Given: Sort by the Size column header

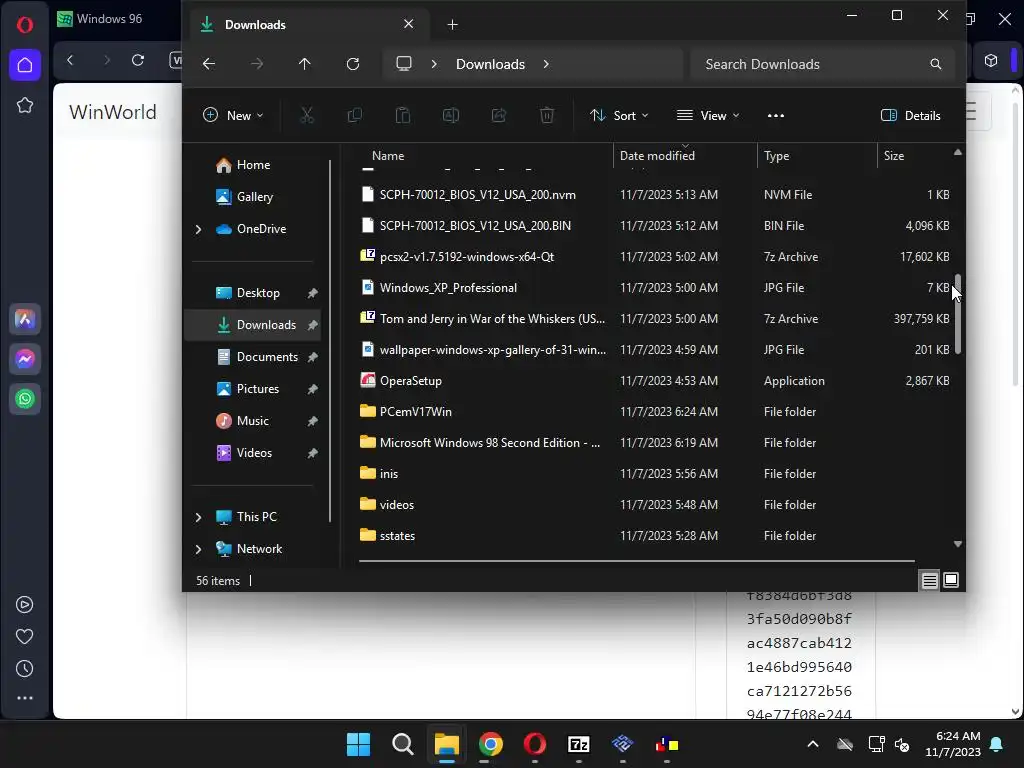Looking at the screenshot, I should 913,156.
